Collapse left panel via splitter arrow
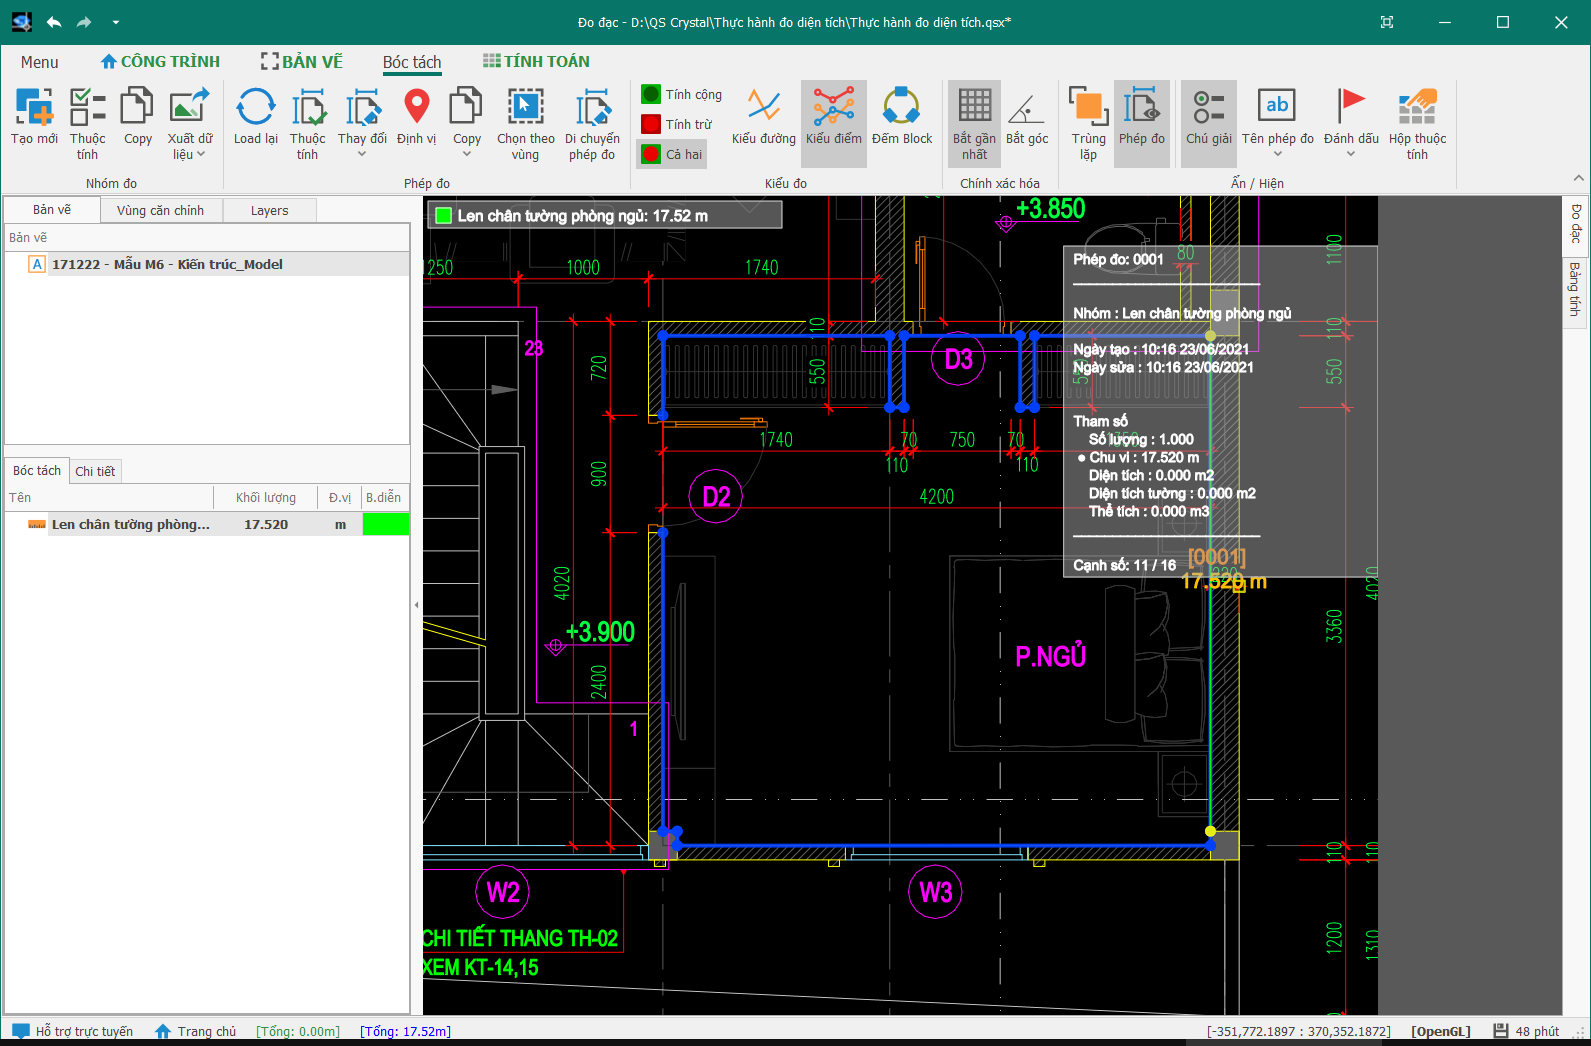1591x1046 pixels. point(416,605)
